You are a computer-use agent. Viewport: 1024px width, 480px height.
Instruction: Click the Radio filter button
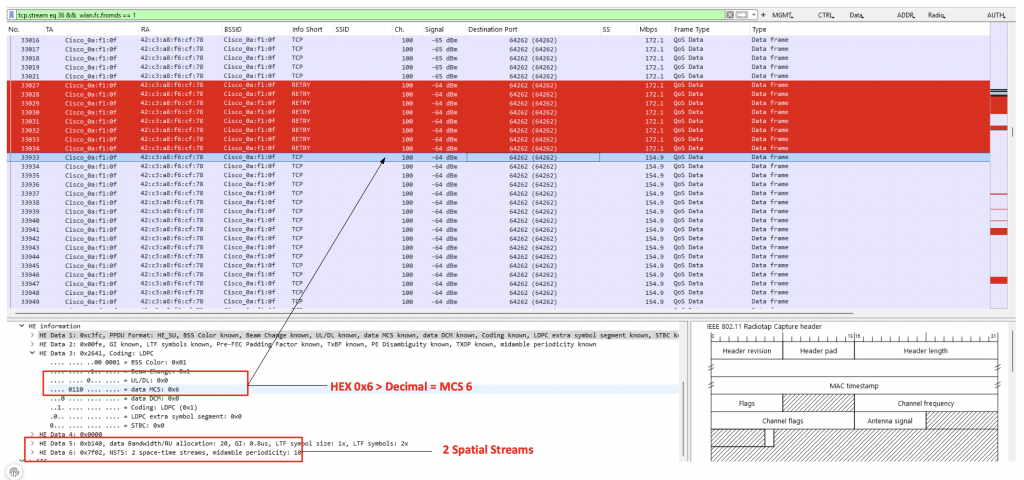pos(937,15)
